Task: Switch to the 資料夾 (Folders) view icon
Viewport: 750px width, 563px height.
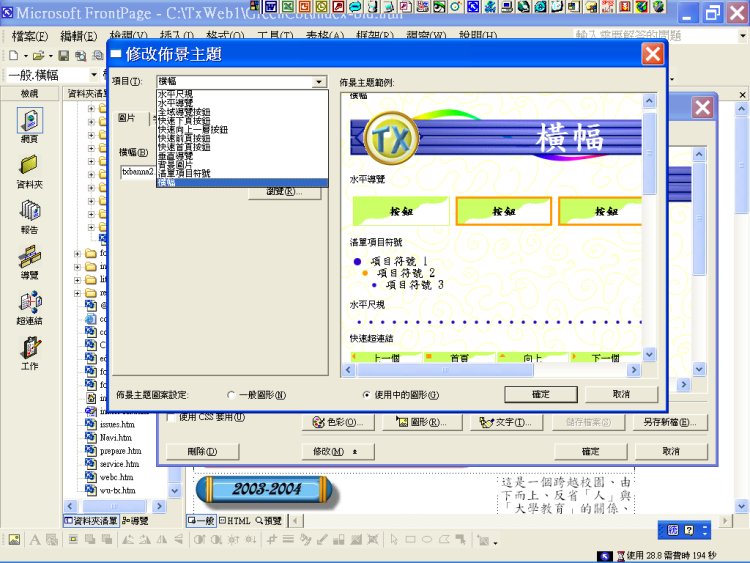Action: coord(30,166)
